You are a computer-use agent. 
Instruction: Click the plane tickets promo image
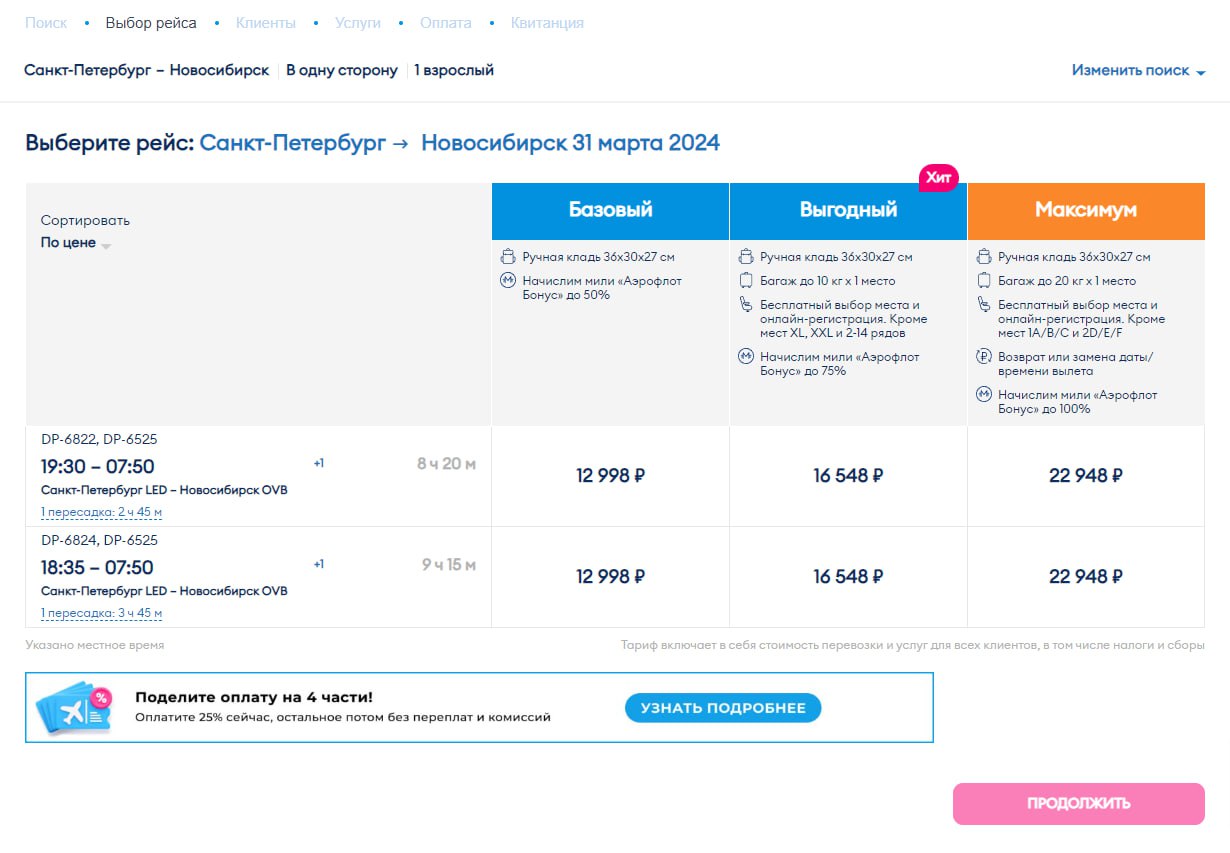(x=74, y=709)
